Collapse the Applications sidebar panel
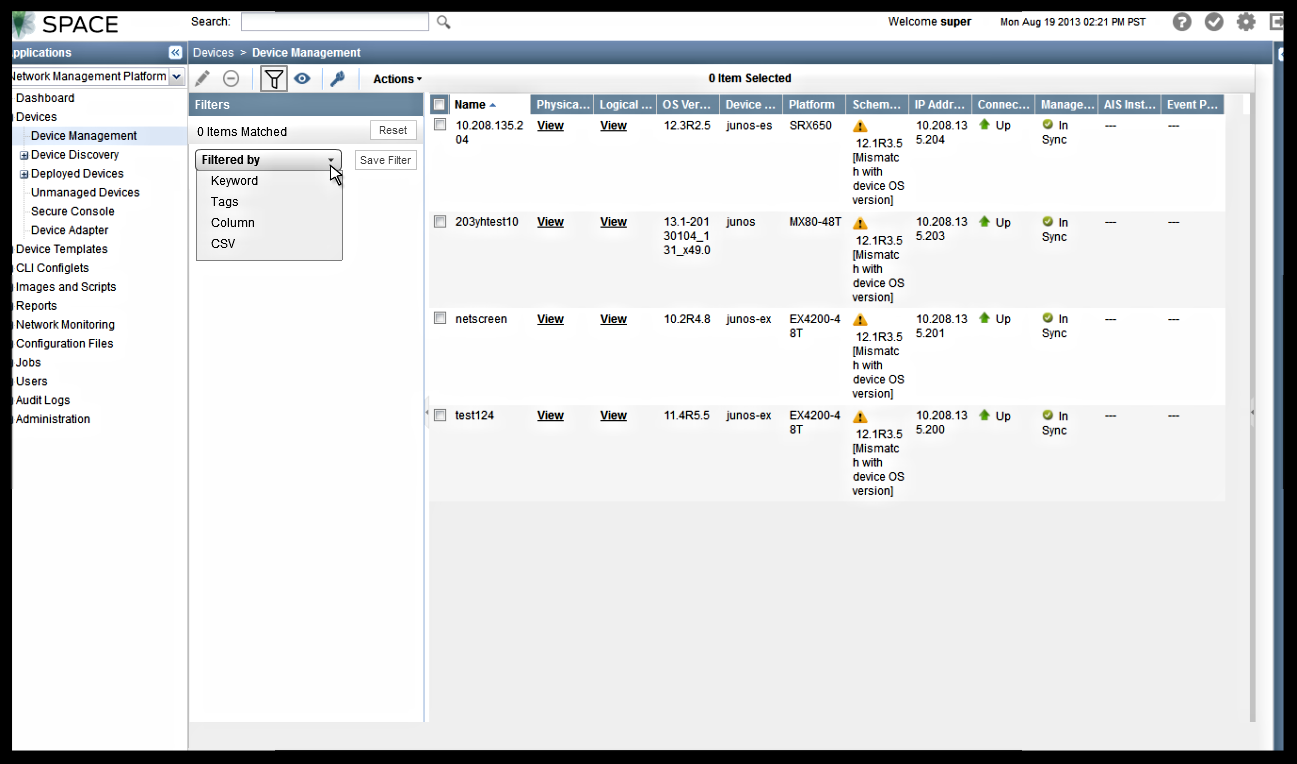This screenshot has height=764, width=1297. [176, 52]
